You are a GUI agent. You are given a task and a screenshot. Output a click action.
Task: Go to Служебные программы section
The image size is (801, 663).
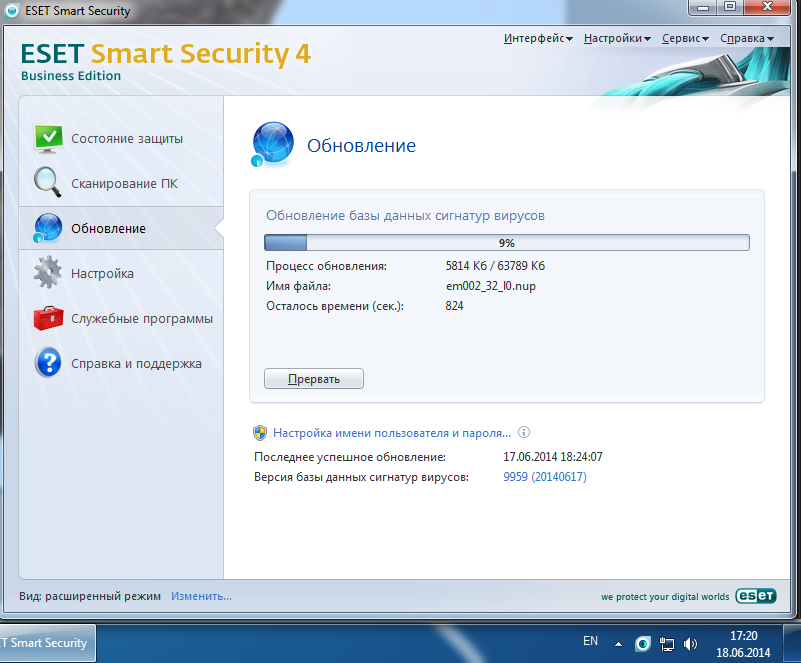tap(142, 319)
